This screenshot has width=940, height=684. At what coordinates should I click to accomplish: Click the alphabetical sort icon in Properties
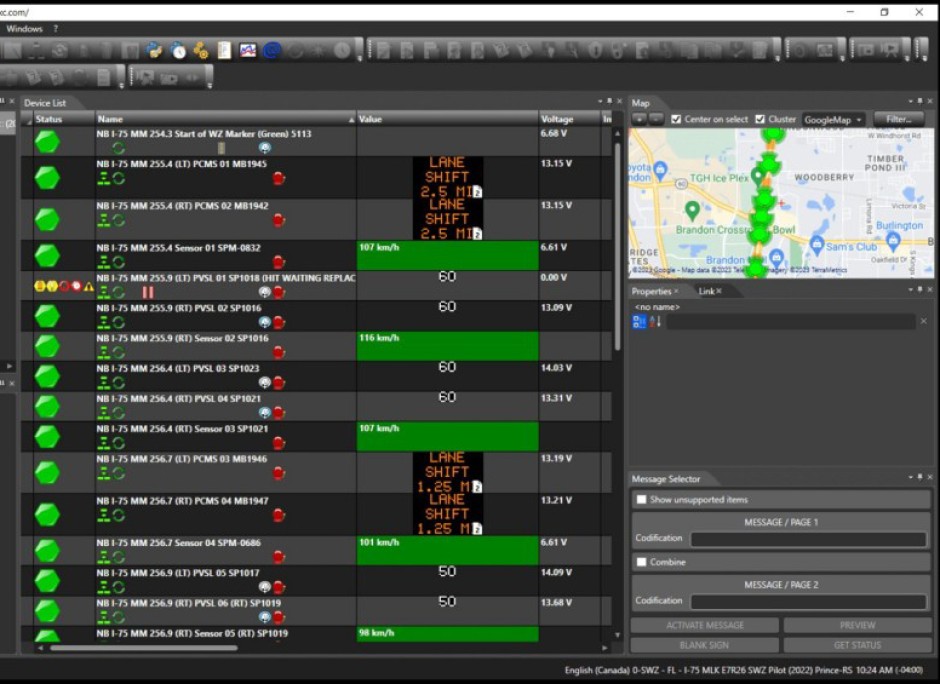tap(652, 322)
